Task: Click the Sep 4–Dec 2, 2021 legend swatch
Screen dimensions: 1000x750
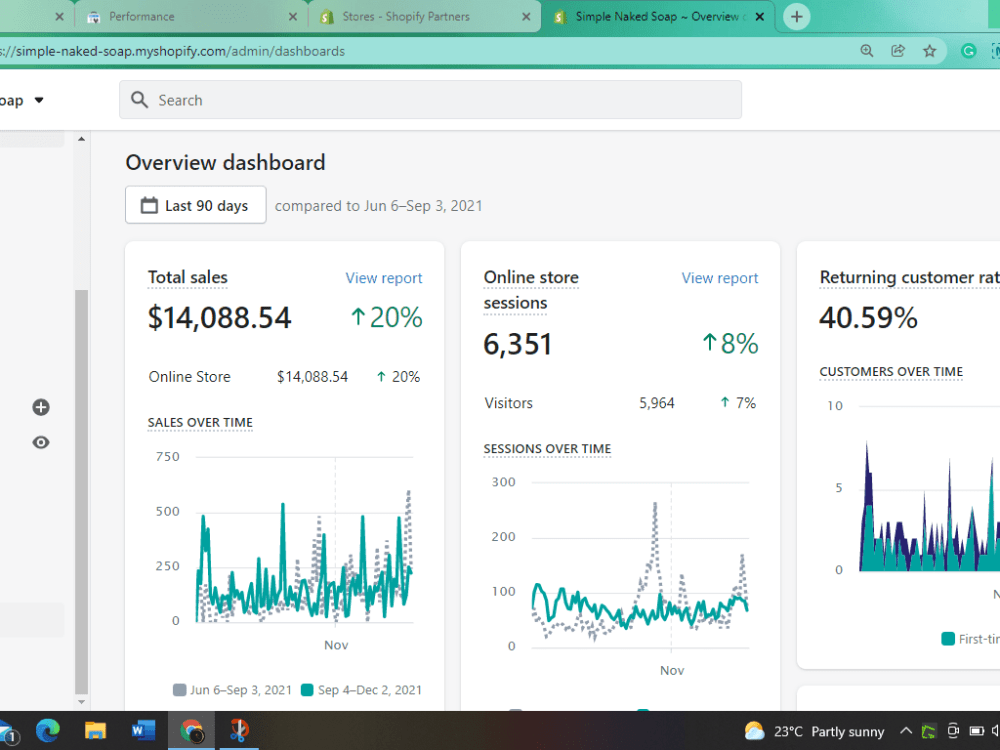Action: click(307, 690)
